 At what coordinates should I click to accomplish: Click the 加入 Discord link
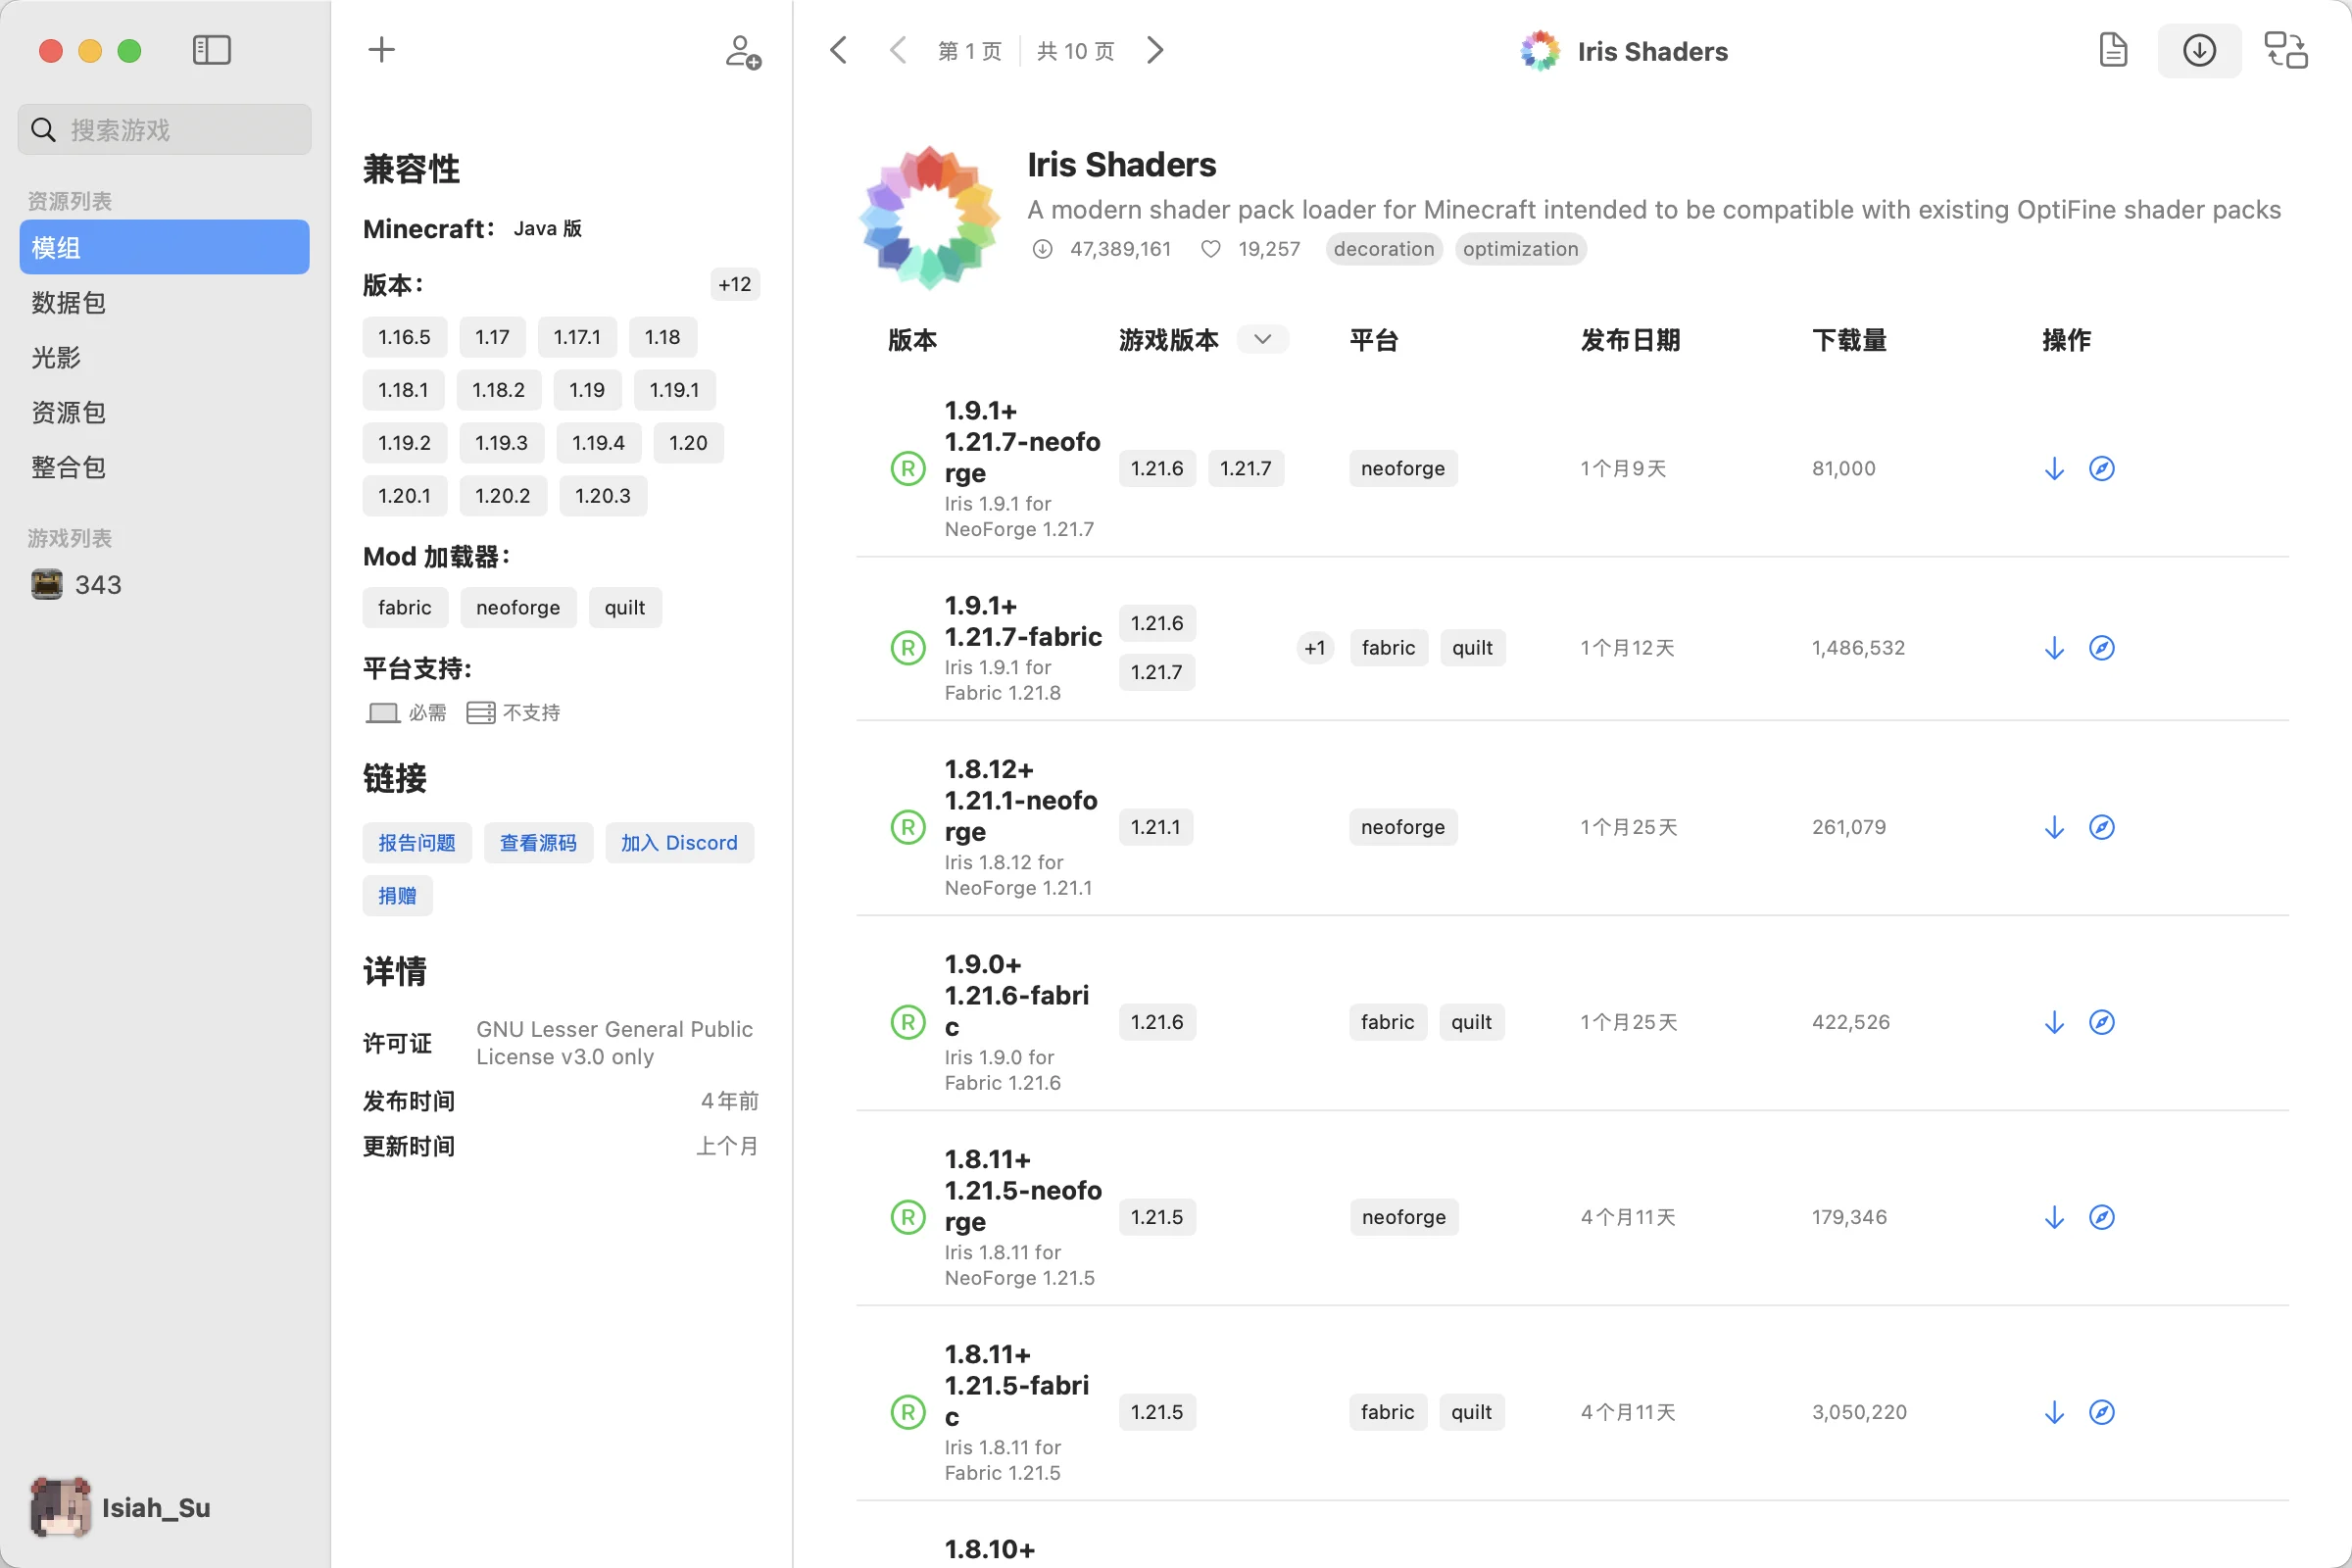tap(679, 842)
